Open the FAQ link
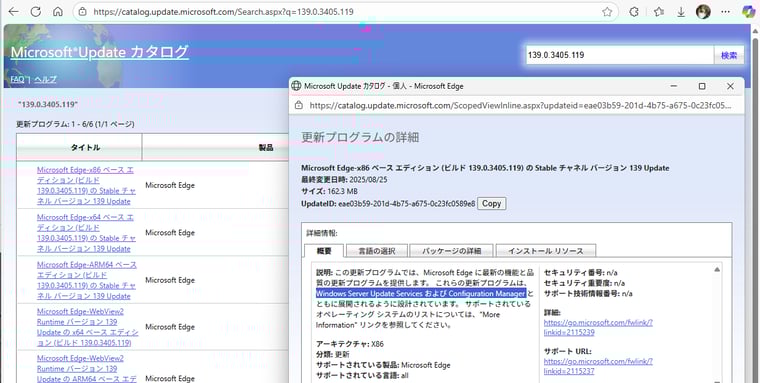This screenshot has width=760, height=383. click(x=17, y=80)
